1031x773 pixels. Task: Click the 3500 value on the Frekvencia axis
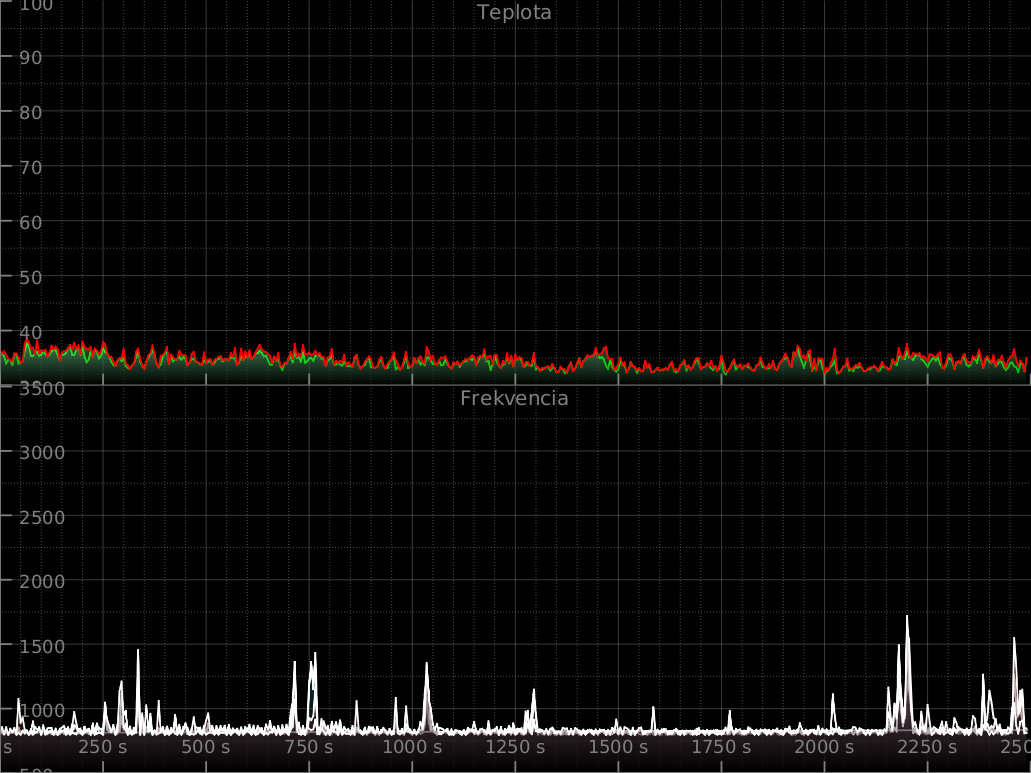[x=42, y=388]
